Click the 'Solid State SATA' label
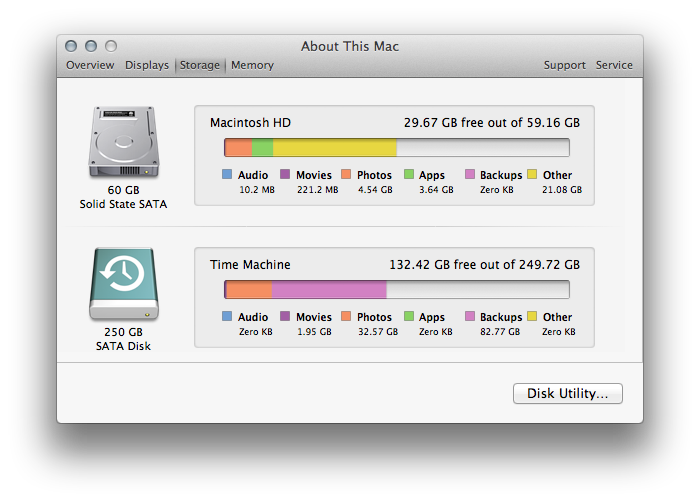The height and width of the screenshot is (502, 700). pos(123,204)
